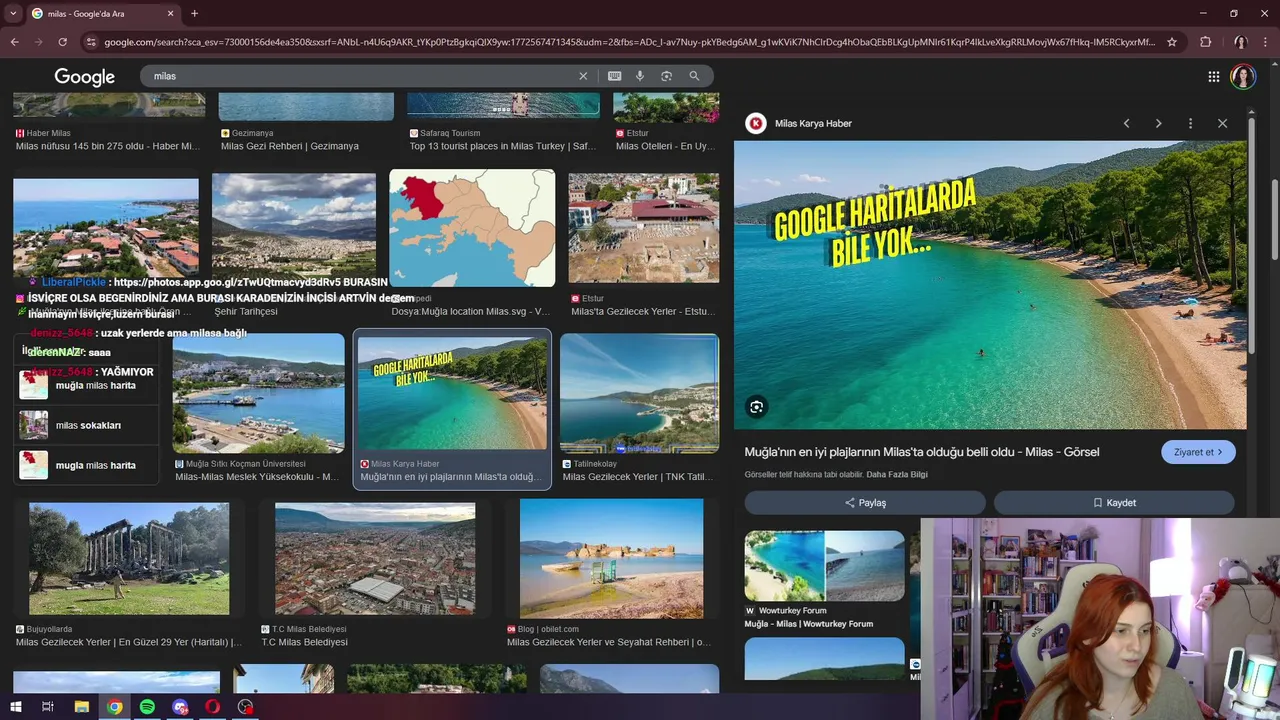Open the Chrome three-dot menu

1266,42
